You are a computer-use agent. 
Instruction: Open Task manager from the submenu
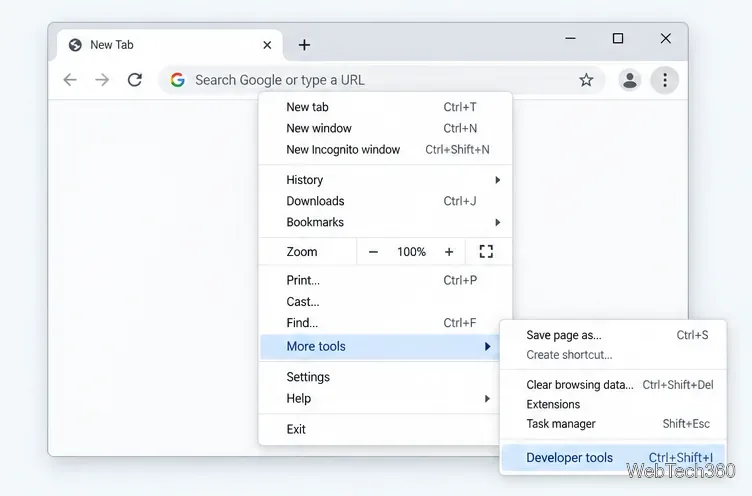click(613, 424)
